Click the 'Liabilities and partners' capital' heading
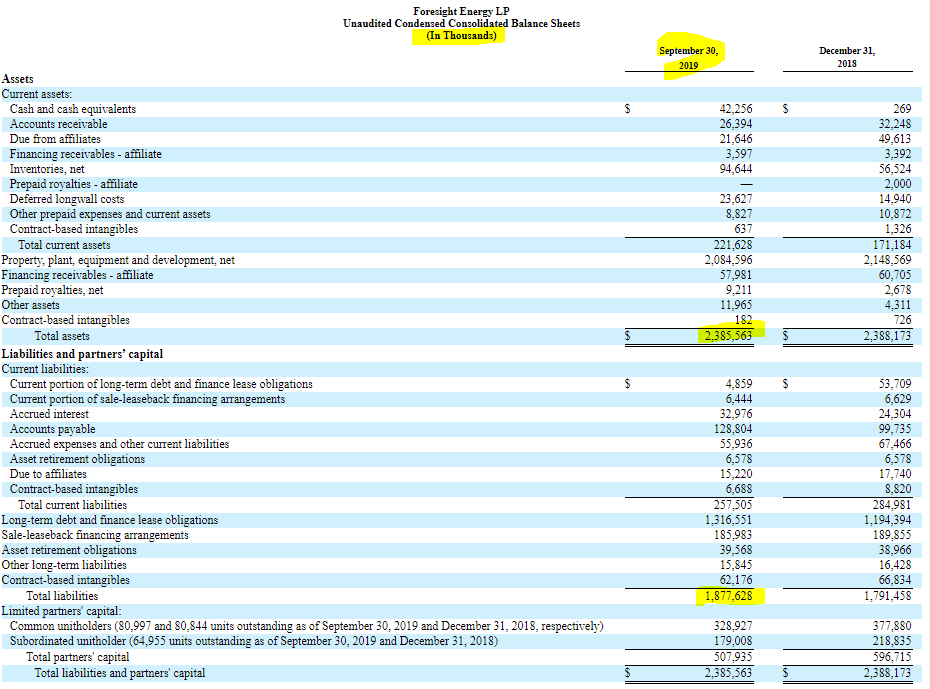 tap(82, 354)
